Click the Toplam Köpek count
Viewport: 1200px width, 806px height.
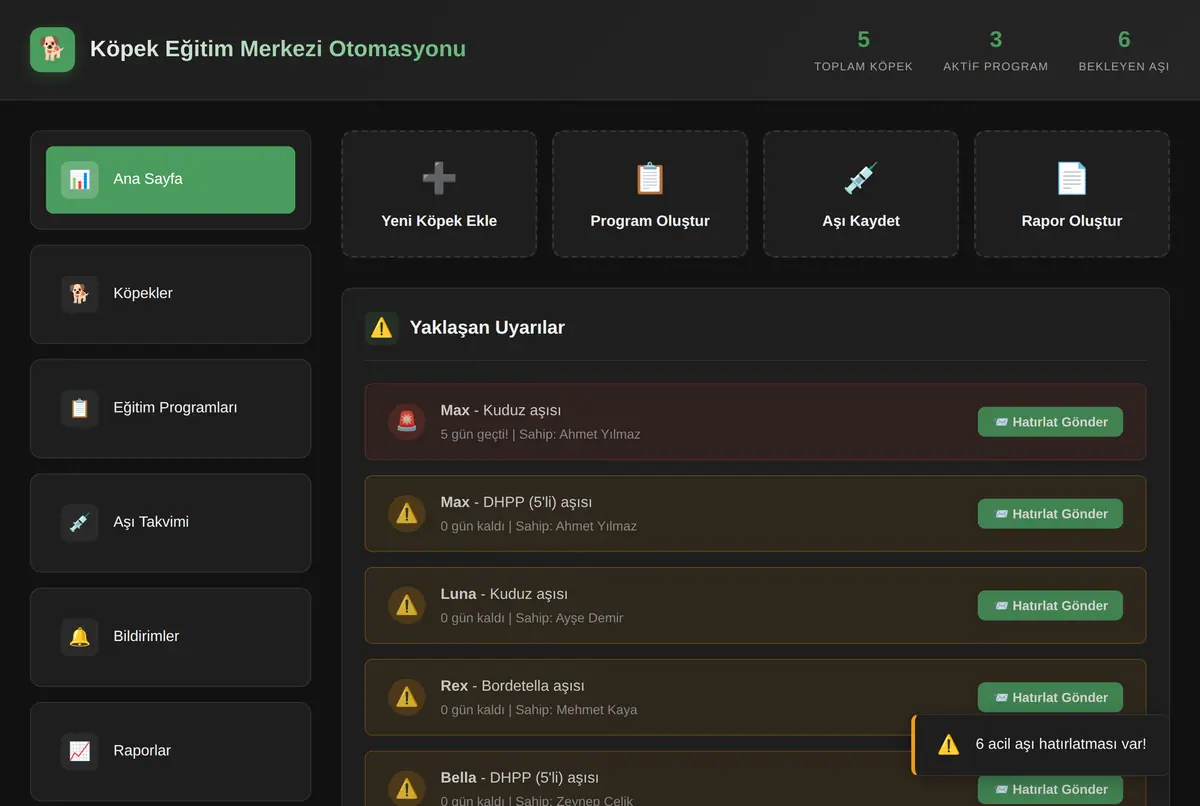pyautogui.click(x=864, y=40)
